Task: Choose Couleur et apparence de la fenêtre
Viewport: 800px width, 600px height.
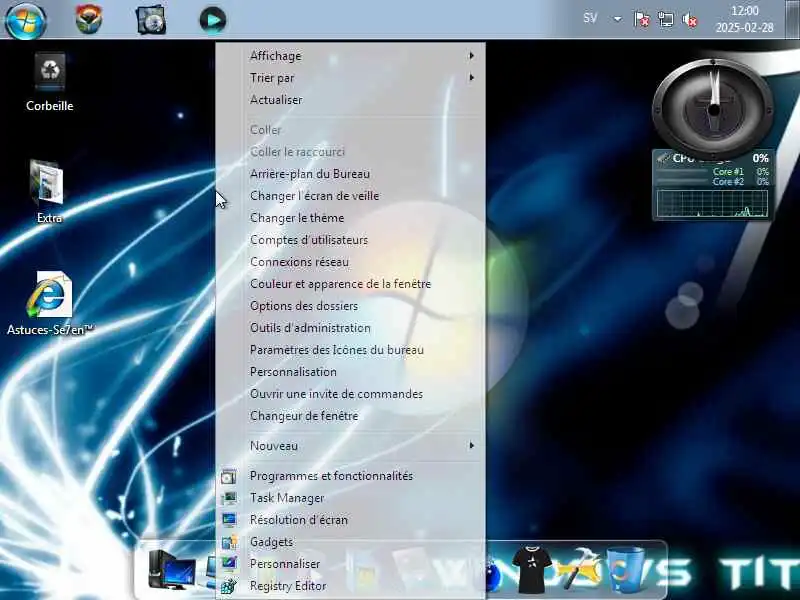Action: 351,284
